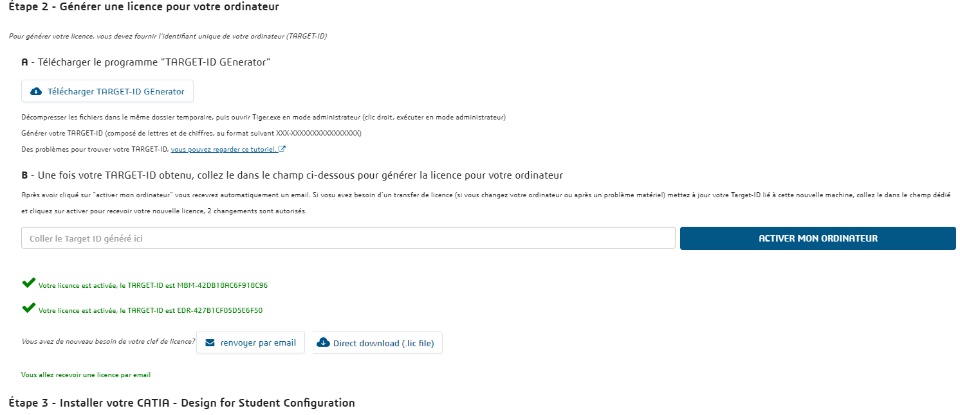960x415 pixels.
Task: Click the EDR-427B1CF05D5E6F50 activation message
Action: pyautogui.click(x=152, y=311)
